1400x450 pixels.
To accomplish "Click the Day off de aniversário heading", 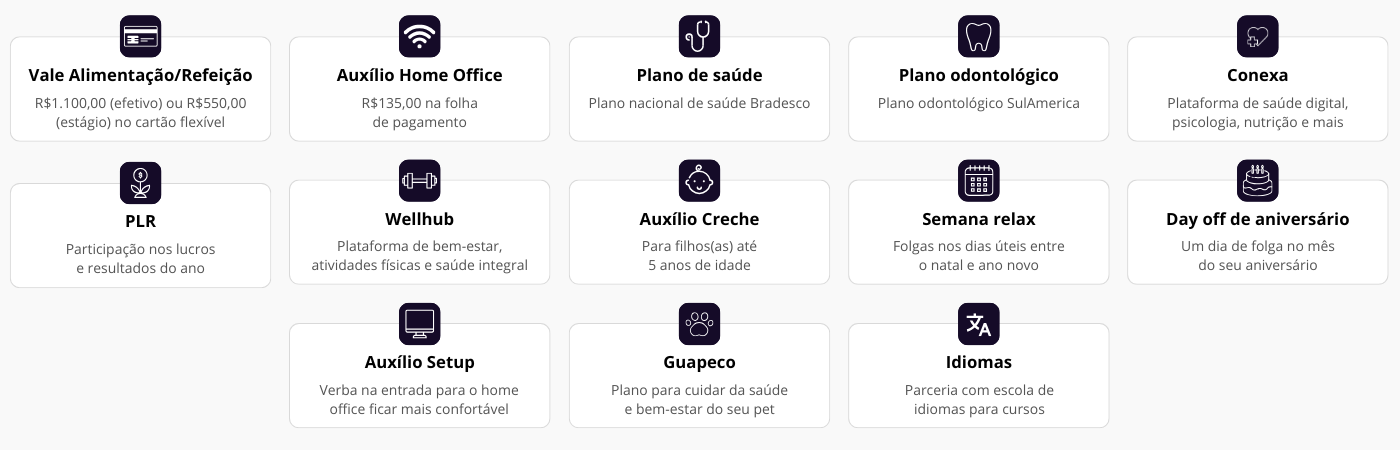I will click(1257, 219).
